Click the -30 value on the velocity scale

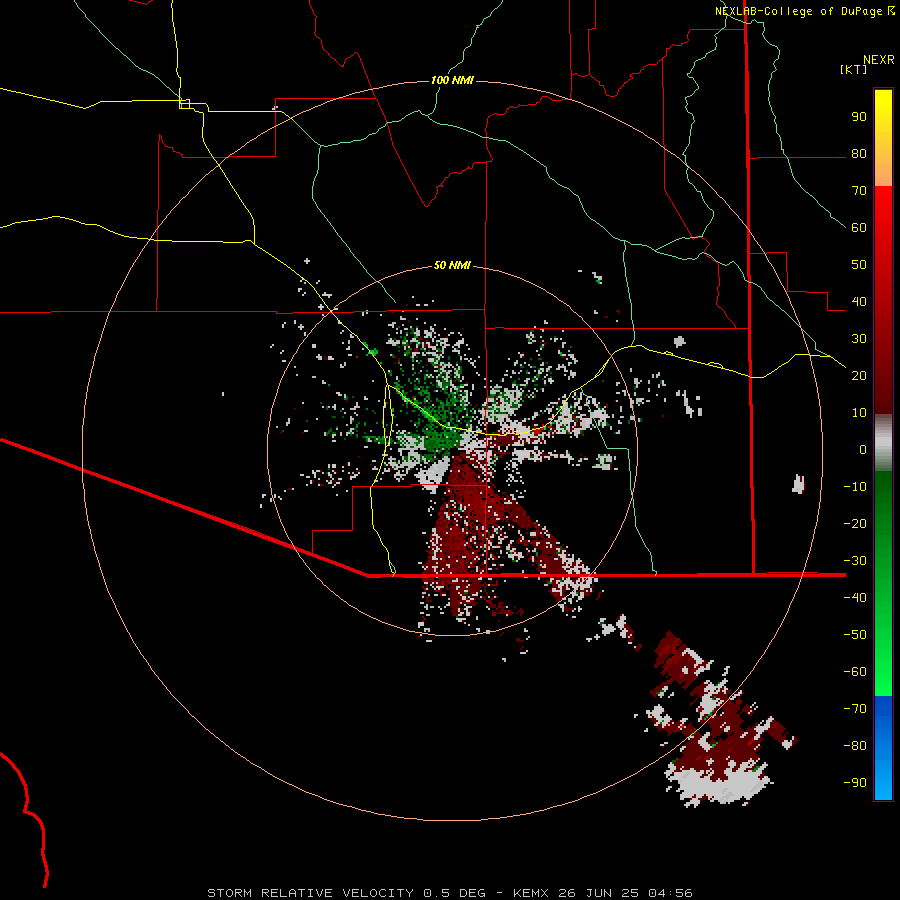[855, 561]
